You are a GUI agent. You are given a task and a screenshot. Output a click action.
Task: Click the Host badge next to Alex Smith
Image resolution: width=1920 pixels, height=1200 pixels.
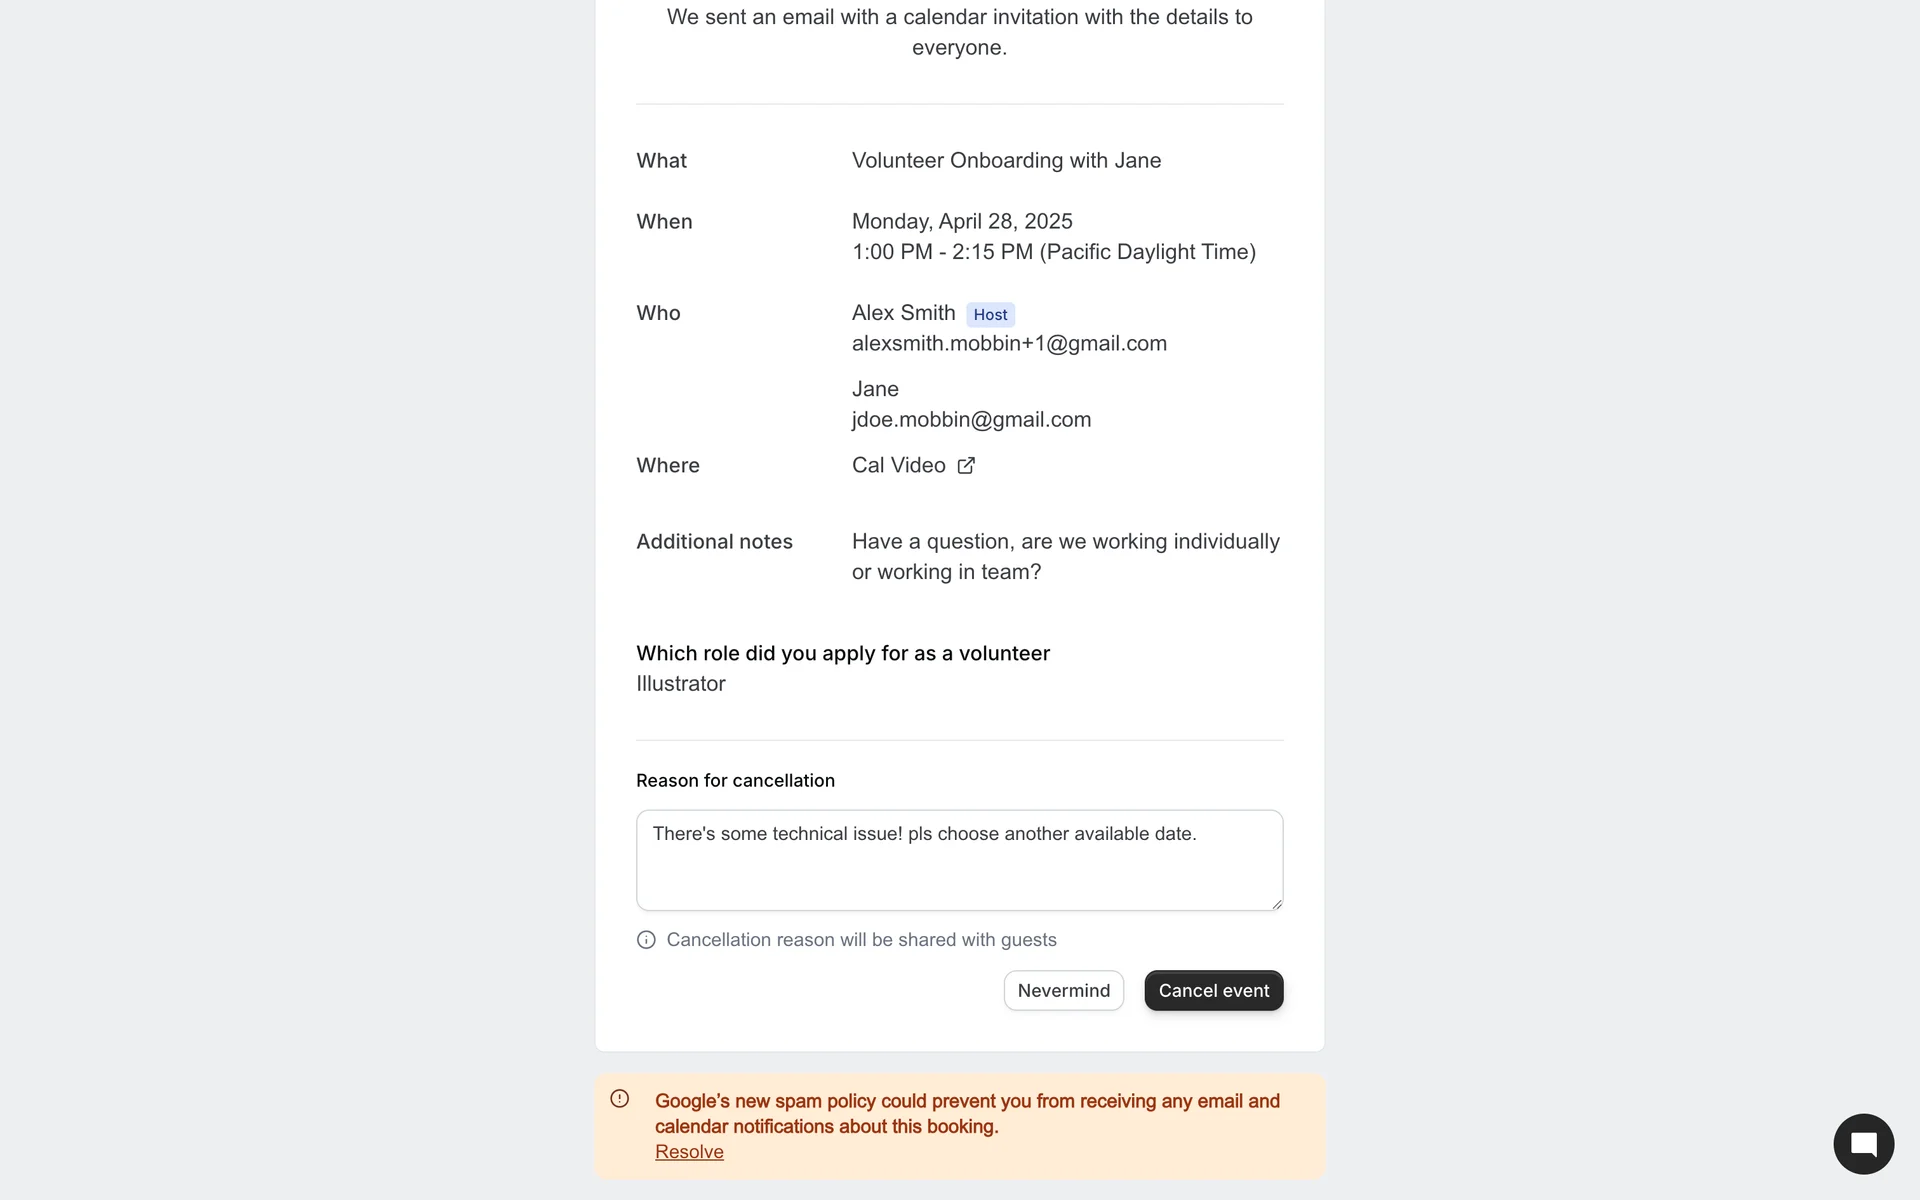[990, 315]
